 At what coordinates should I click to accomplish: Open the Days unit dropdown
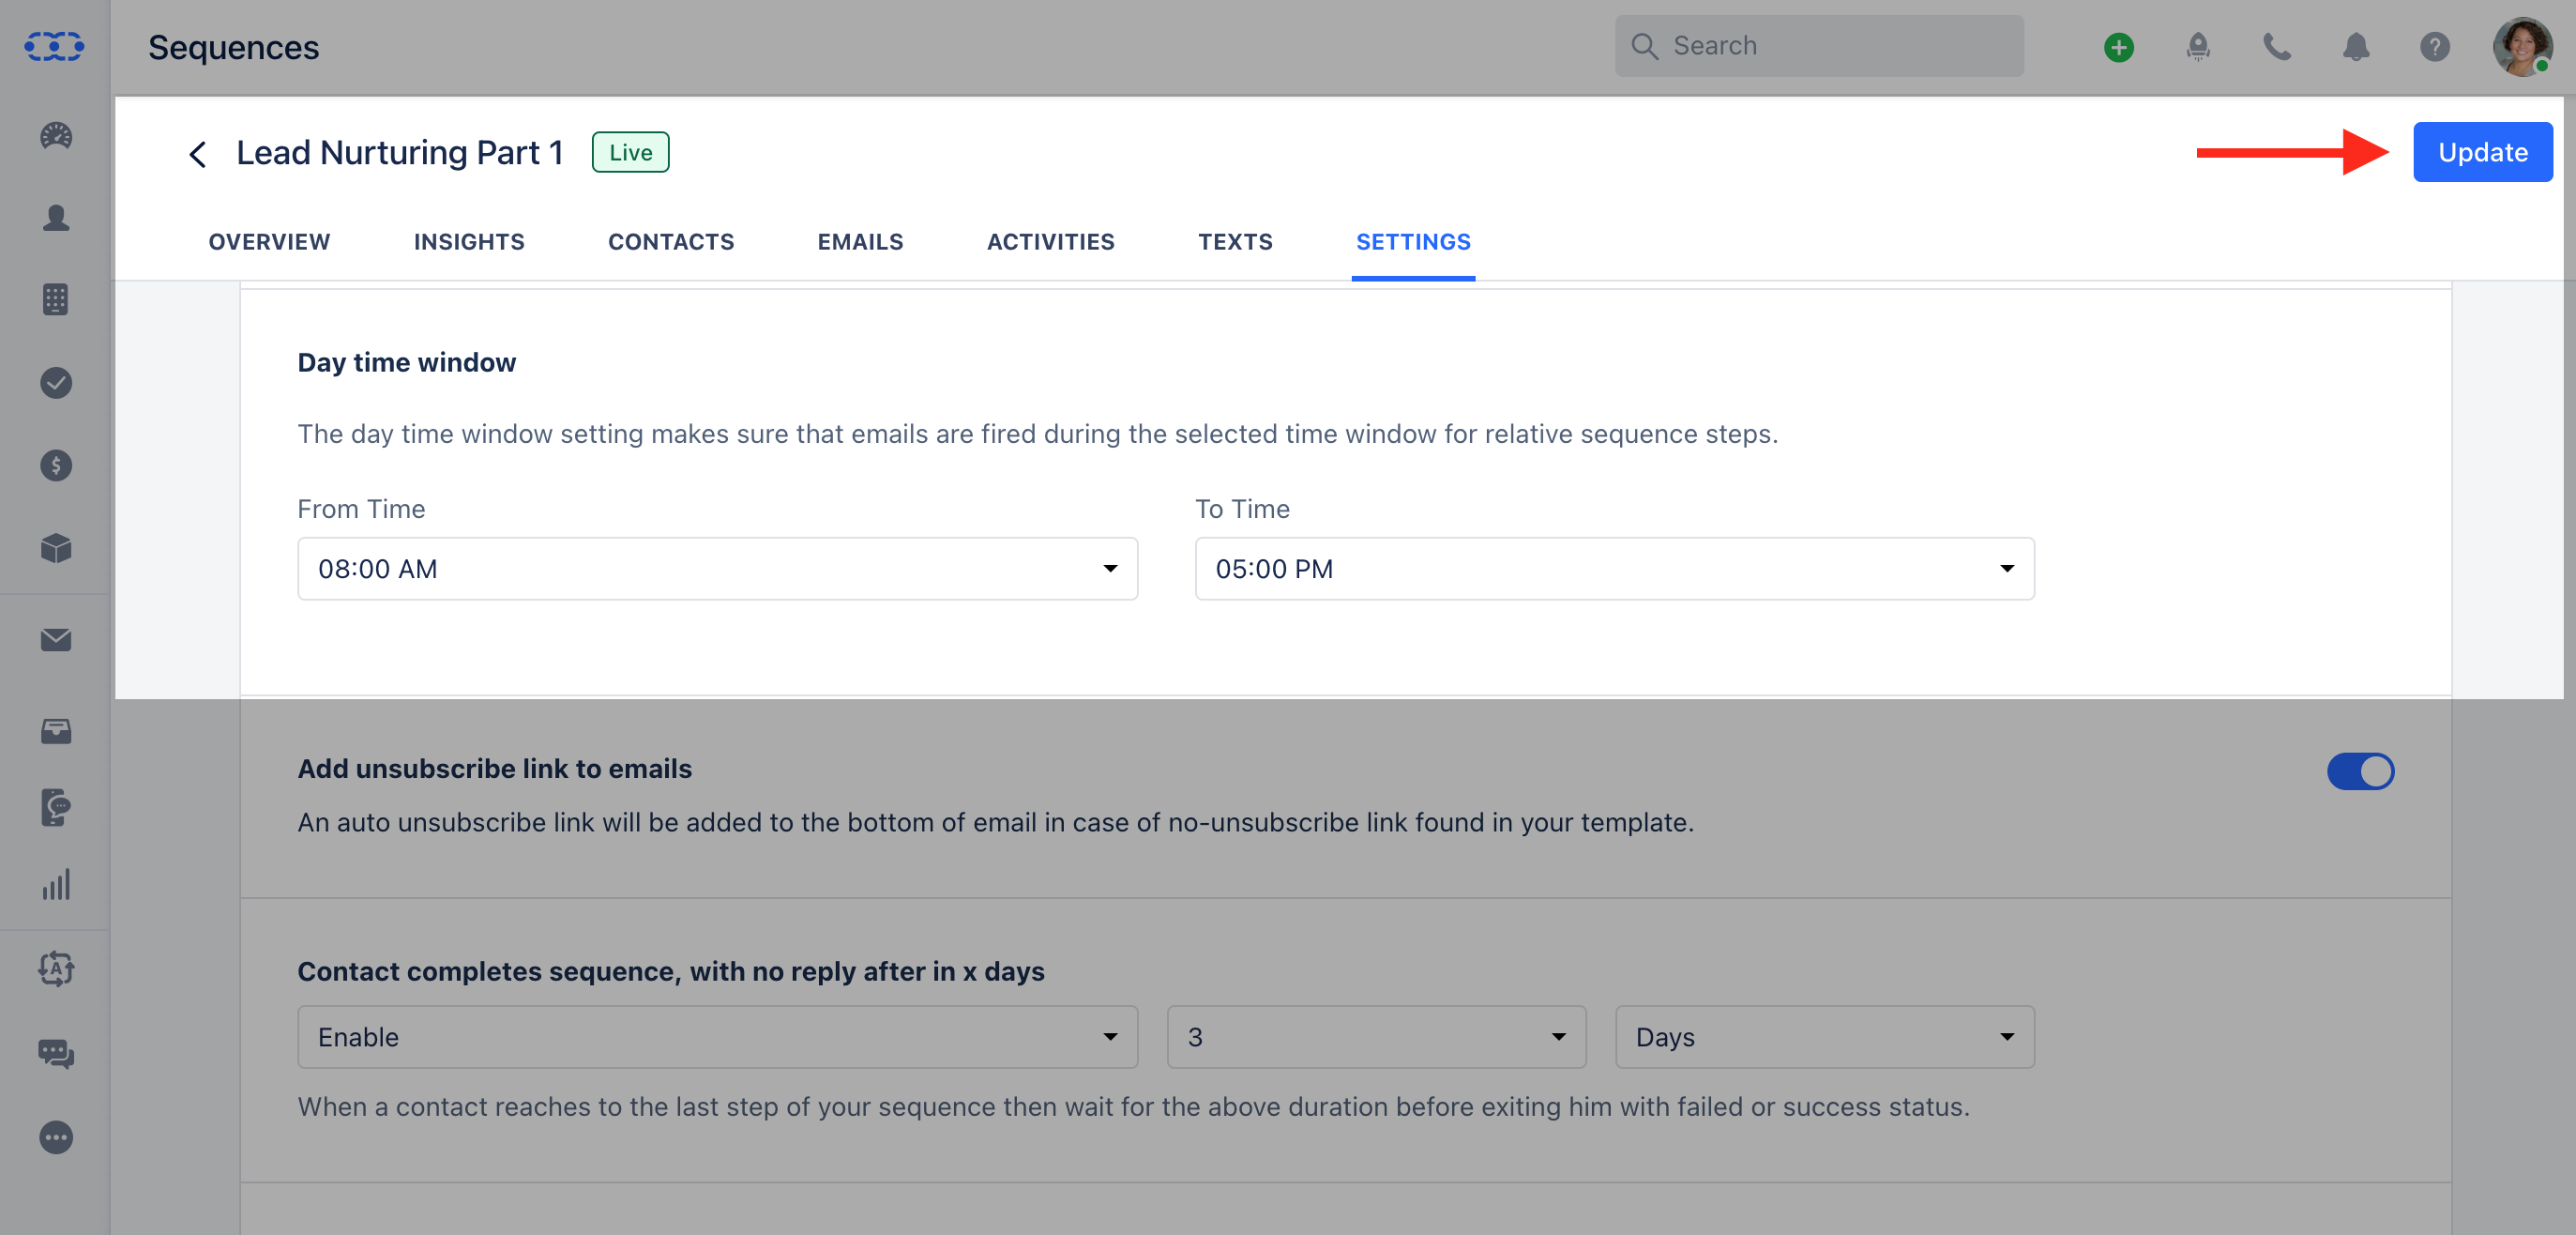[1824, 1037]
